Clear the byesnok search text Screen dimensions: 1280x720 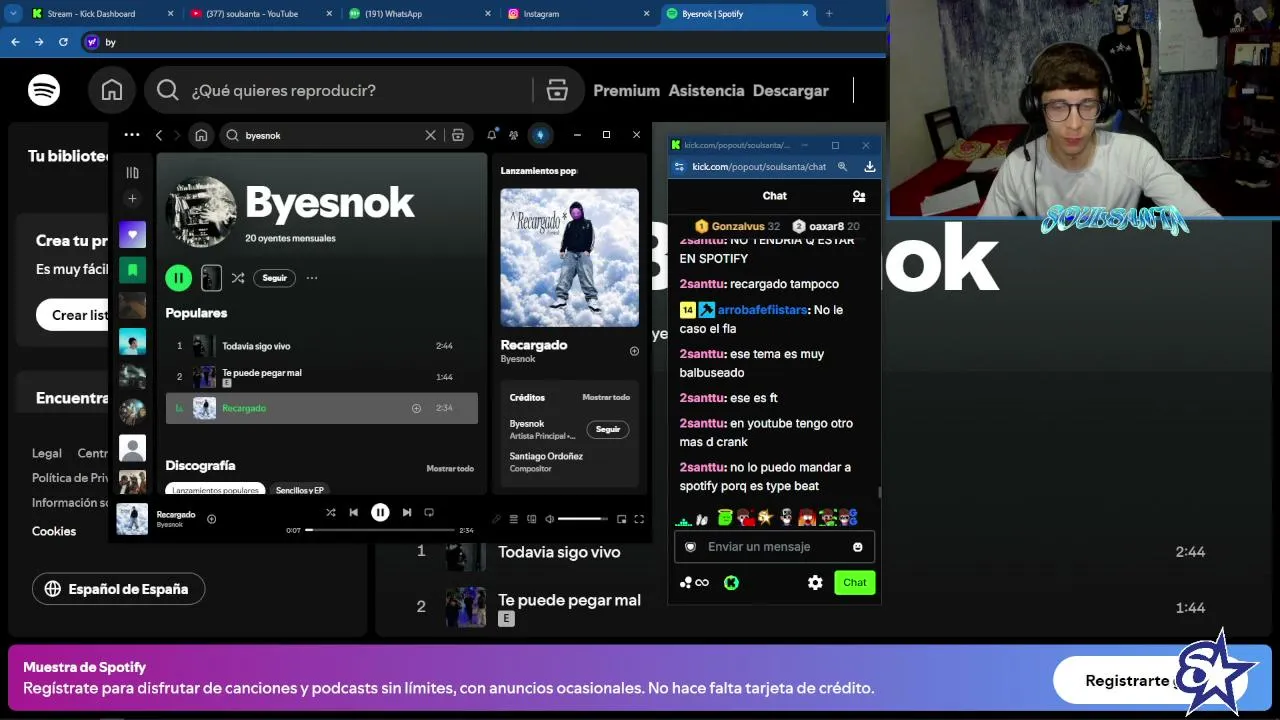pyautogui.click(x=430, y=135)
